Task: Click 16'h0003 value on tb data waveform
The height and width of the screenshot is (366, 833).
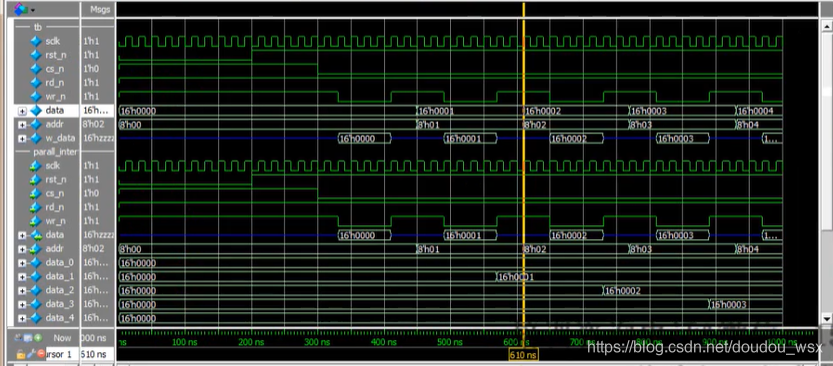Action: tap(648, 111)
